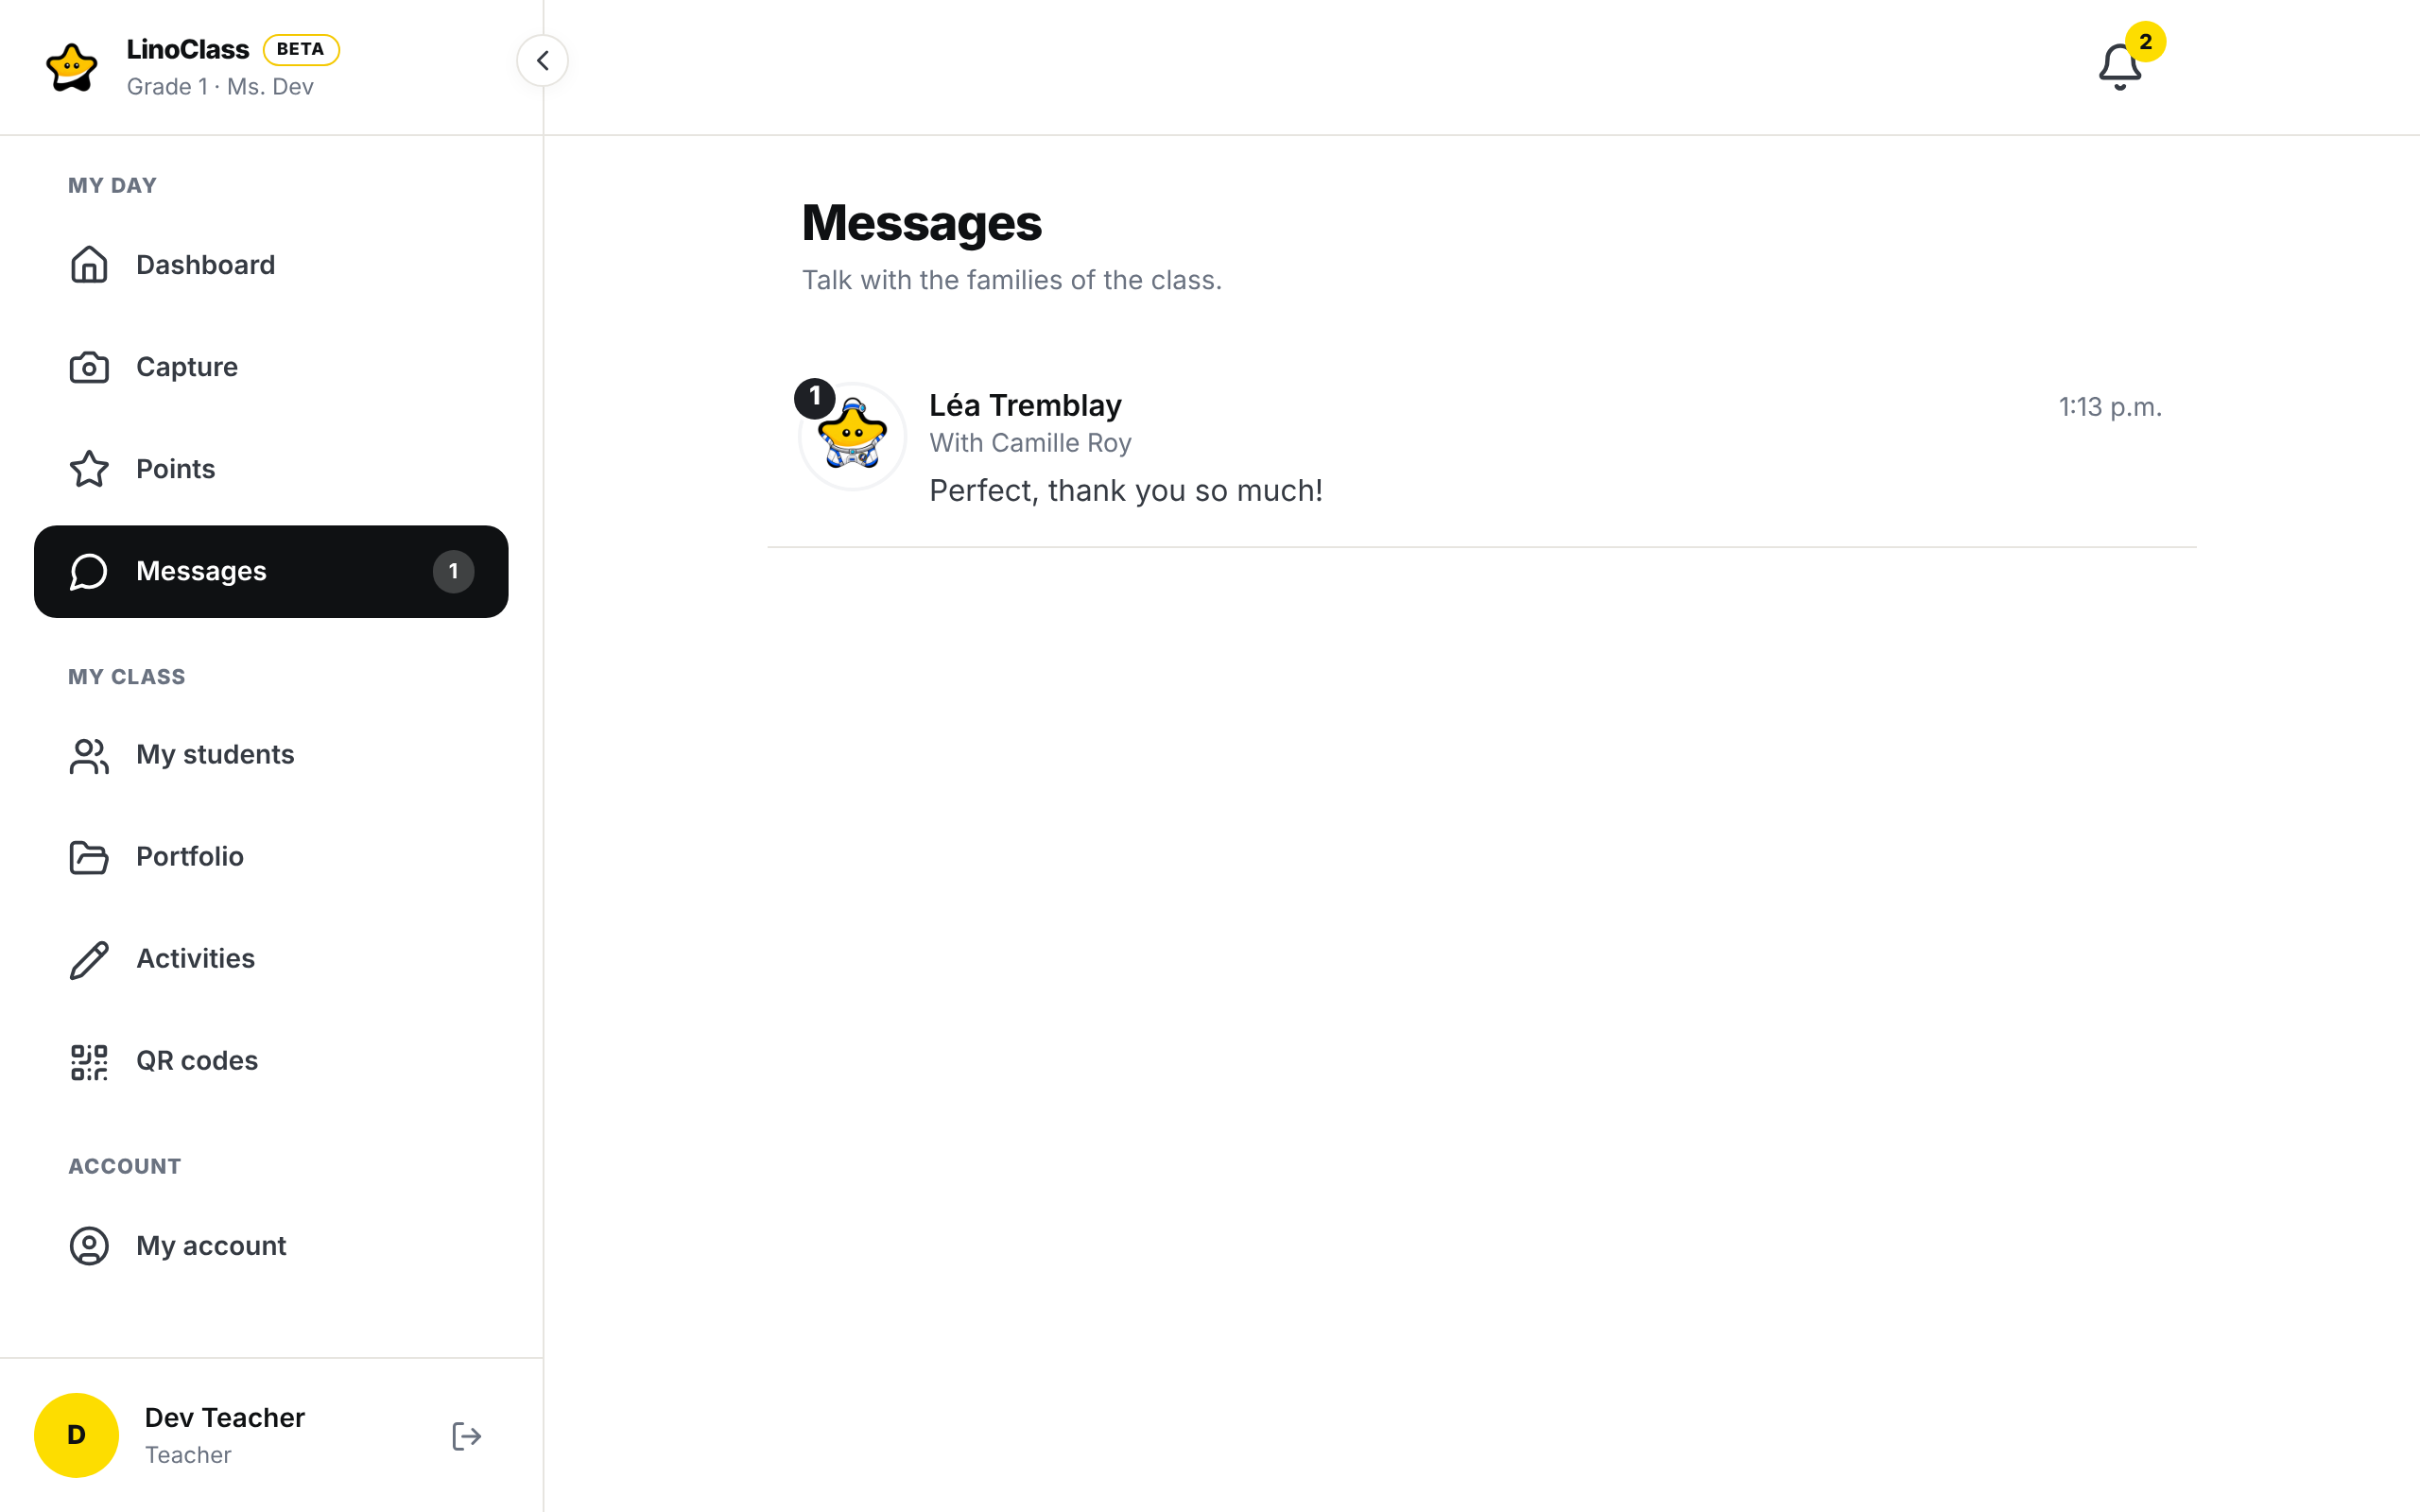Screen dimensions: 2420x1512
Task: Go to the Activities page
Action: tap(271, 959)
